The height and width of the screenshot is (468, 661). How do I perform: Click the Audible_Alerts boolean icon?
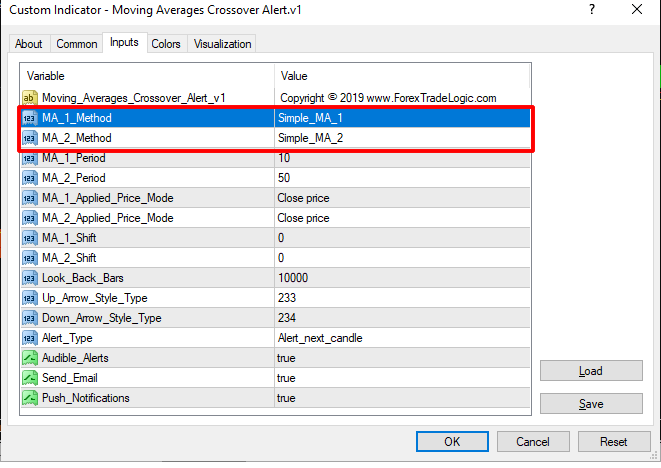30,358
